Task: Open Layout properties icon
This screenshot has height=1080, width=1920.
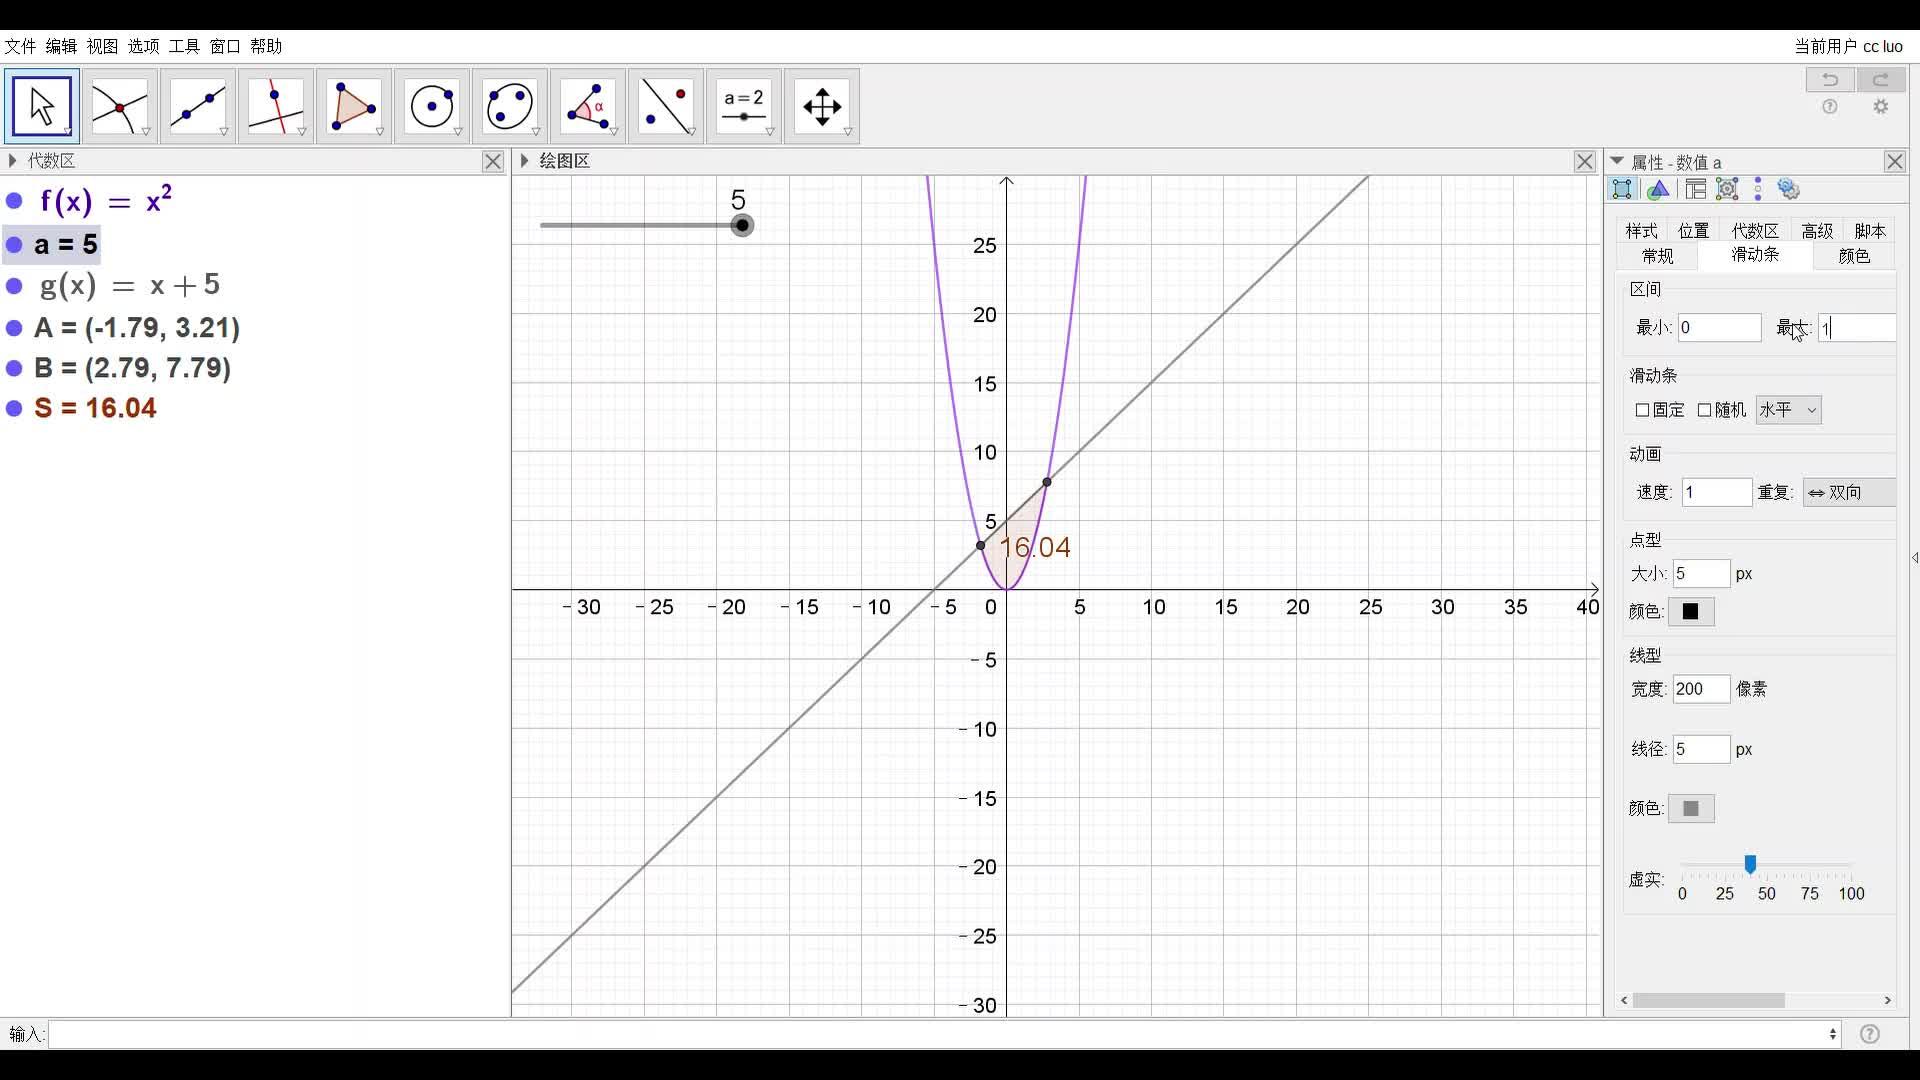Action: pyautogui.click(x=1695, y=189)
